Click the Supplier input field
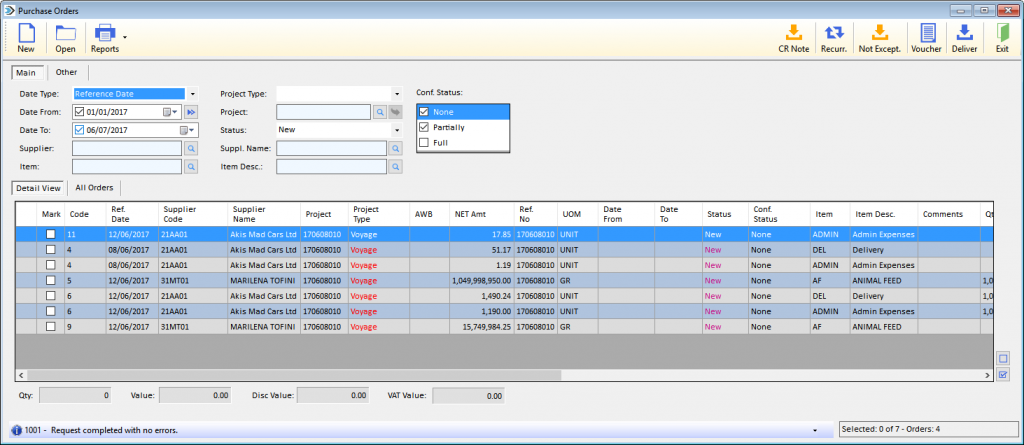The width and height of the screenshot is (1024, 445). (127, 149)
